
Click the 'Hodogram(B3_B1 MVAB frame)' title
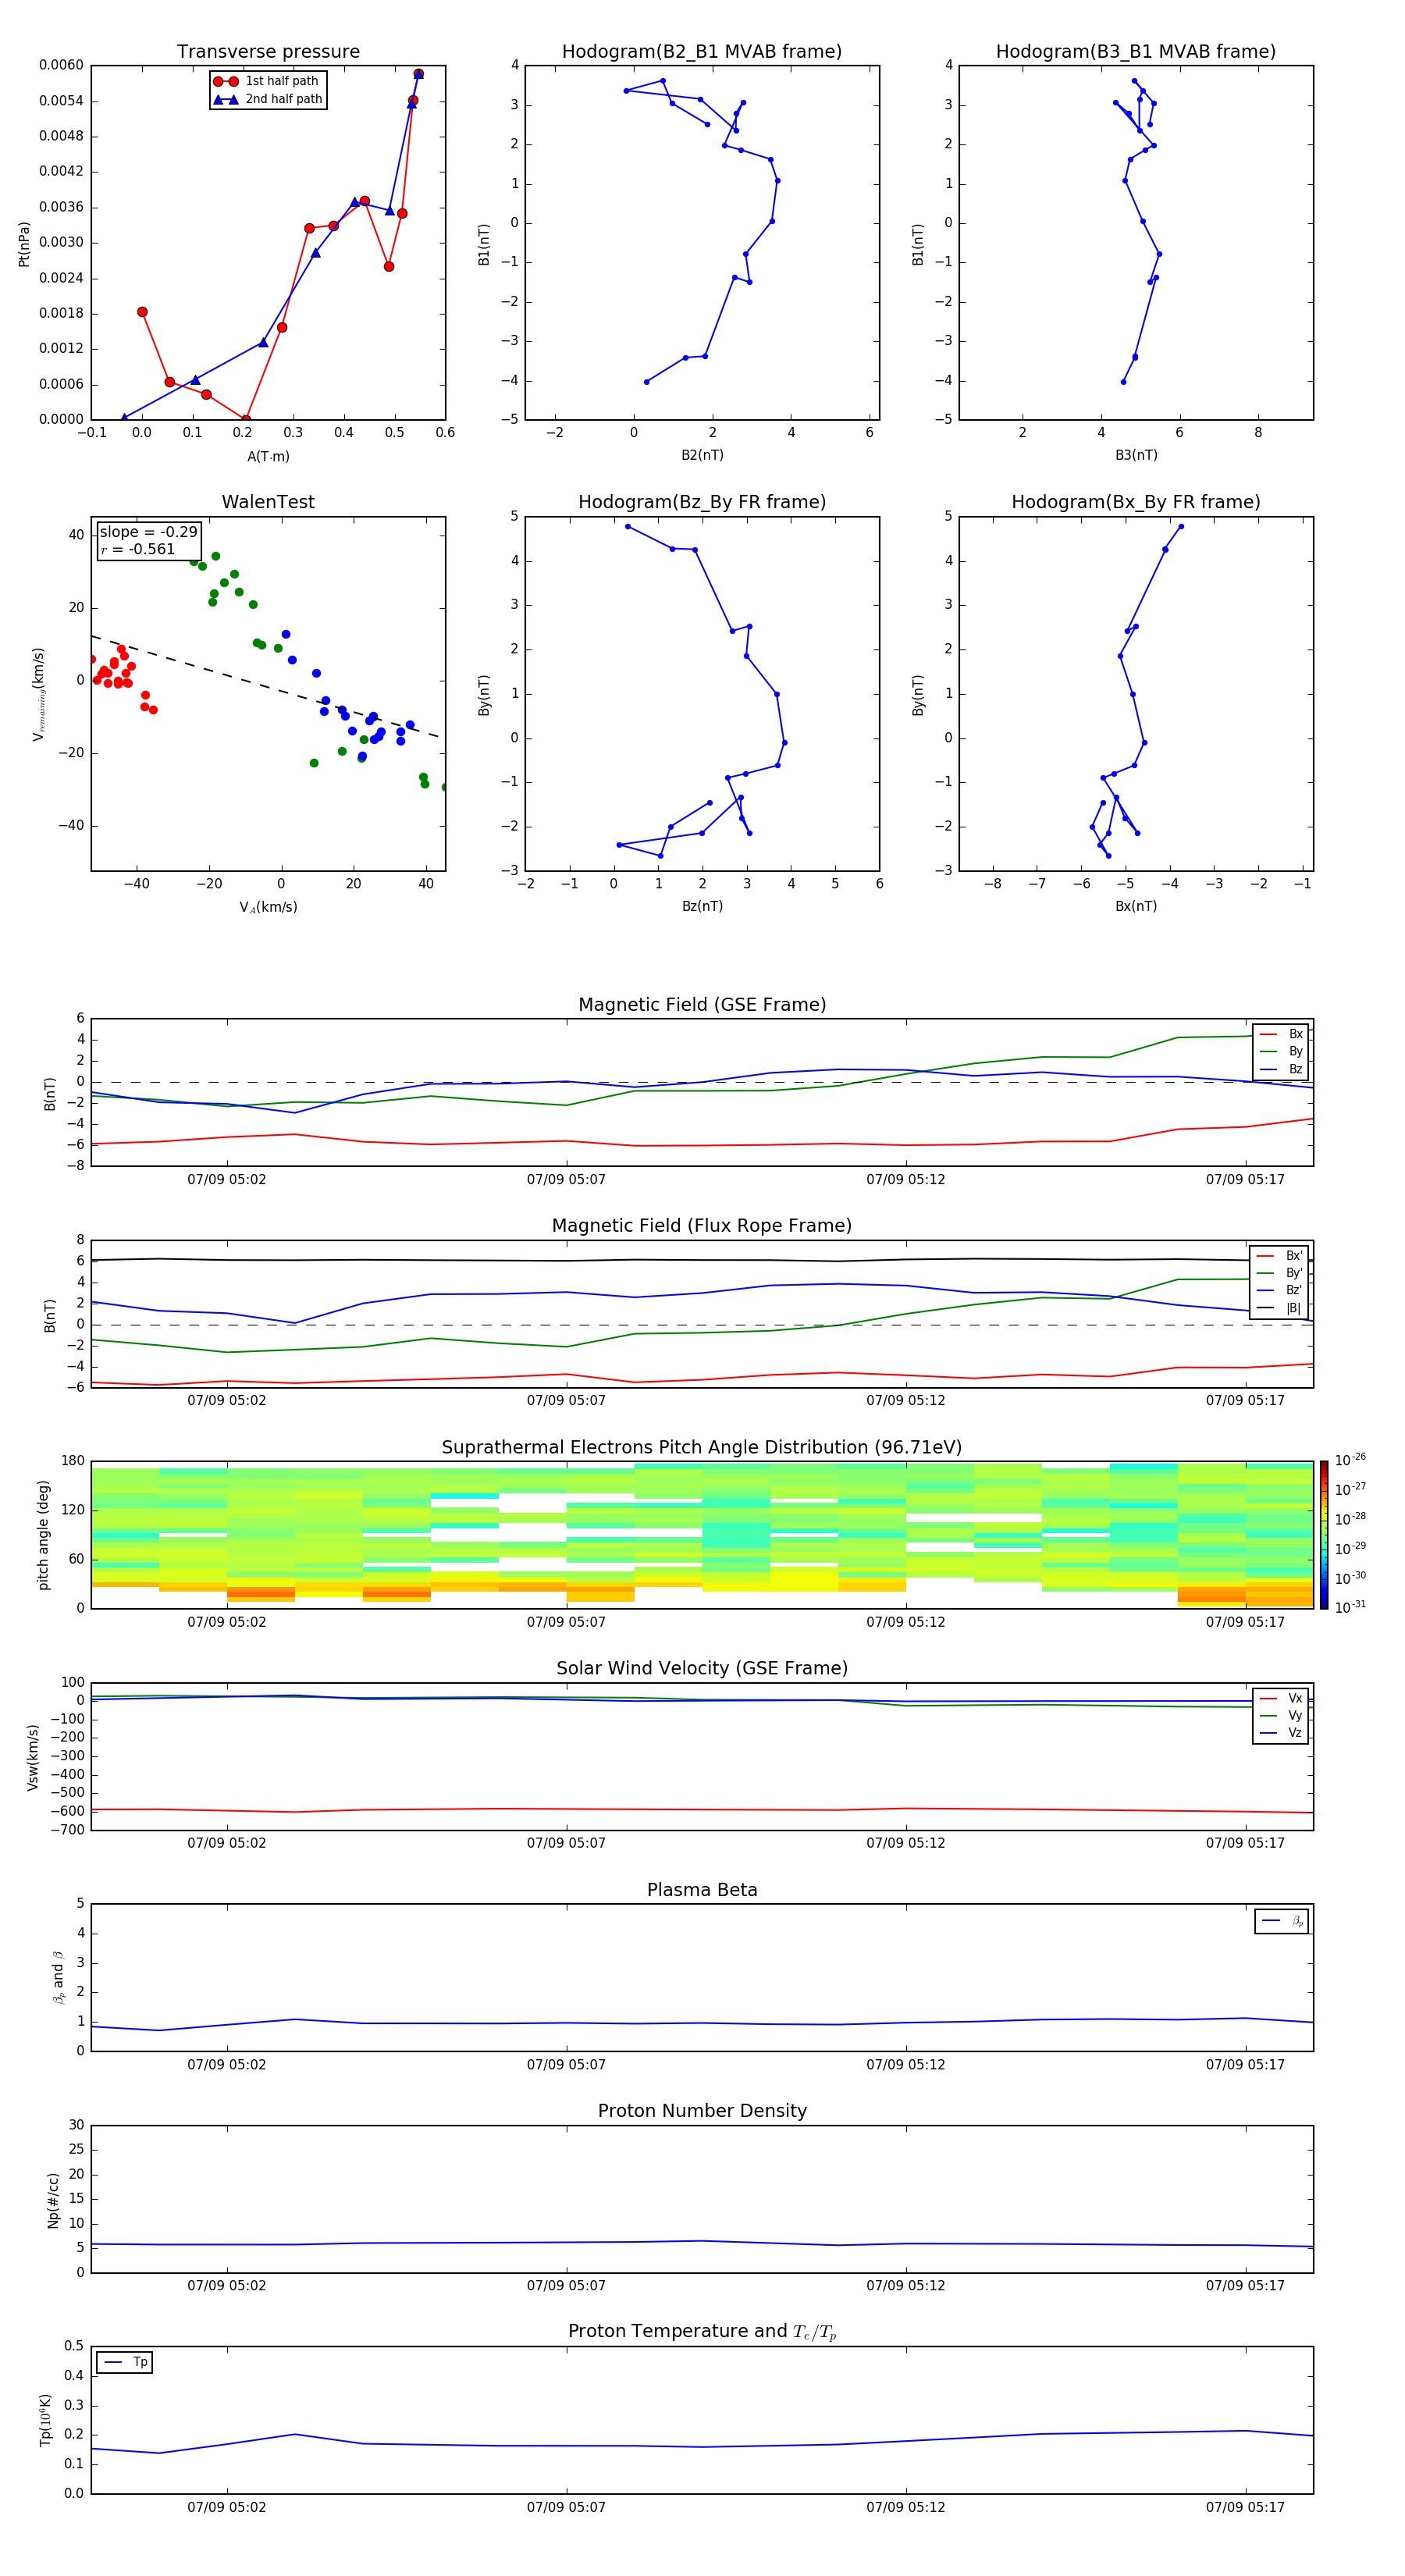(x=1136, y=51)
